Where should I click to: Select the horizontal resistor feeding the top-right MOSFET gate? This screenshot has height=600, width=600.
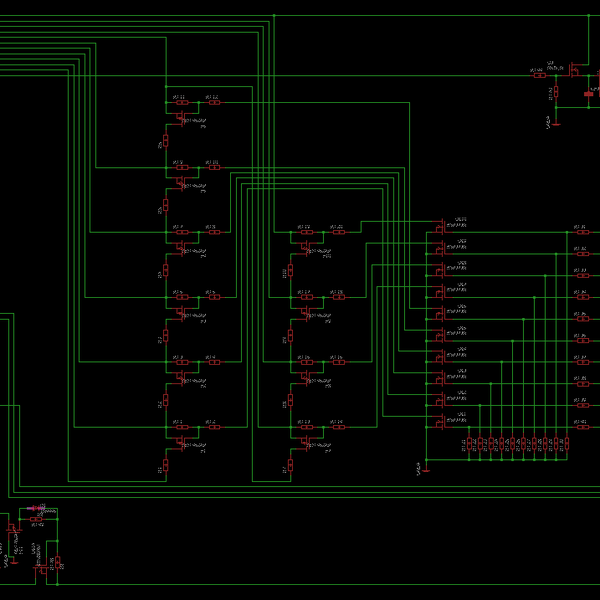(x=540, y=75)
